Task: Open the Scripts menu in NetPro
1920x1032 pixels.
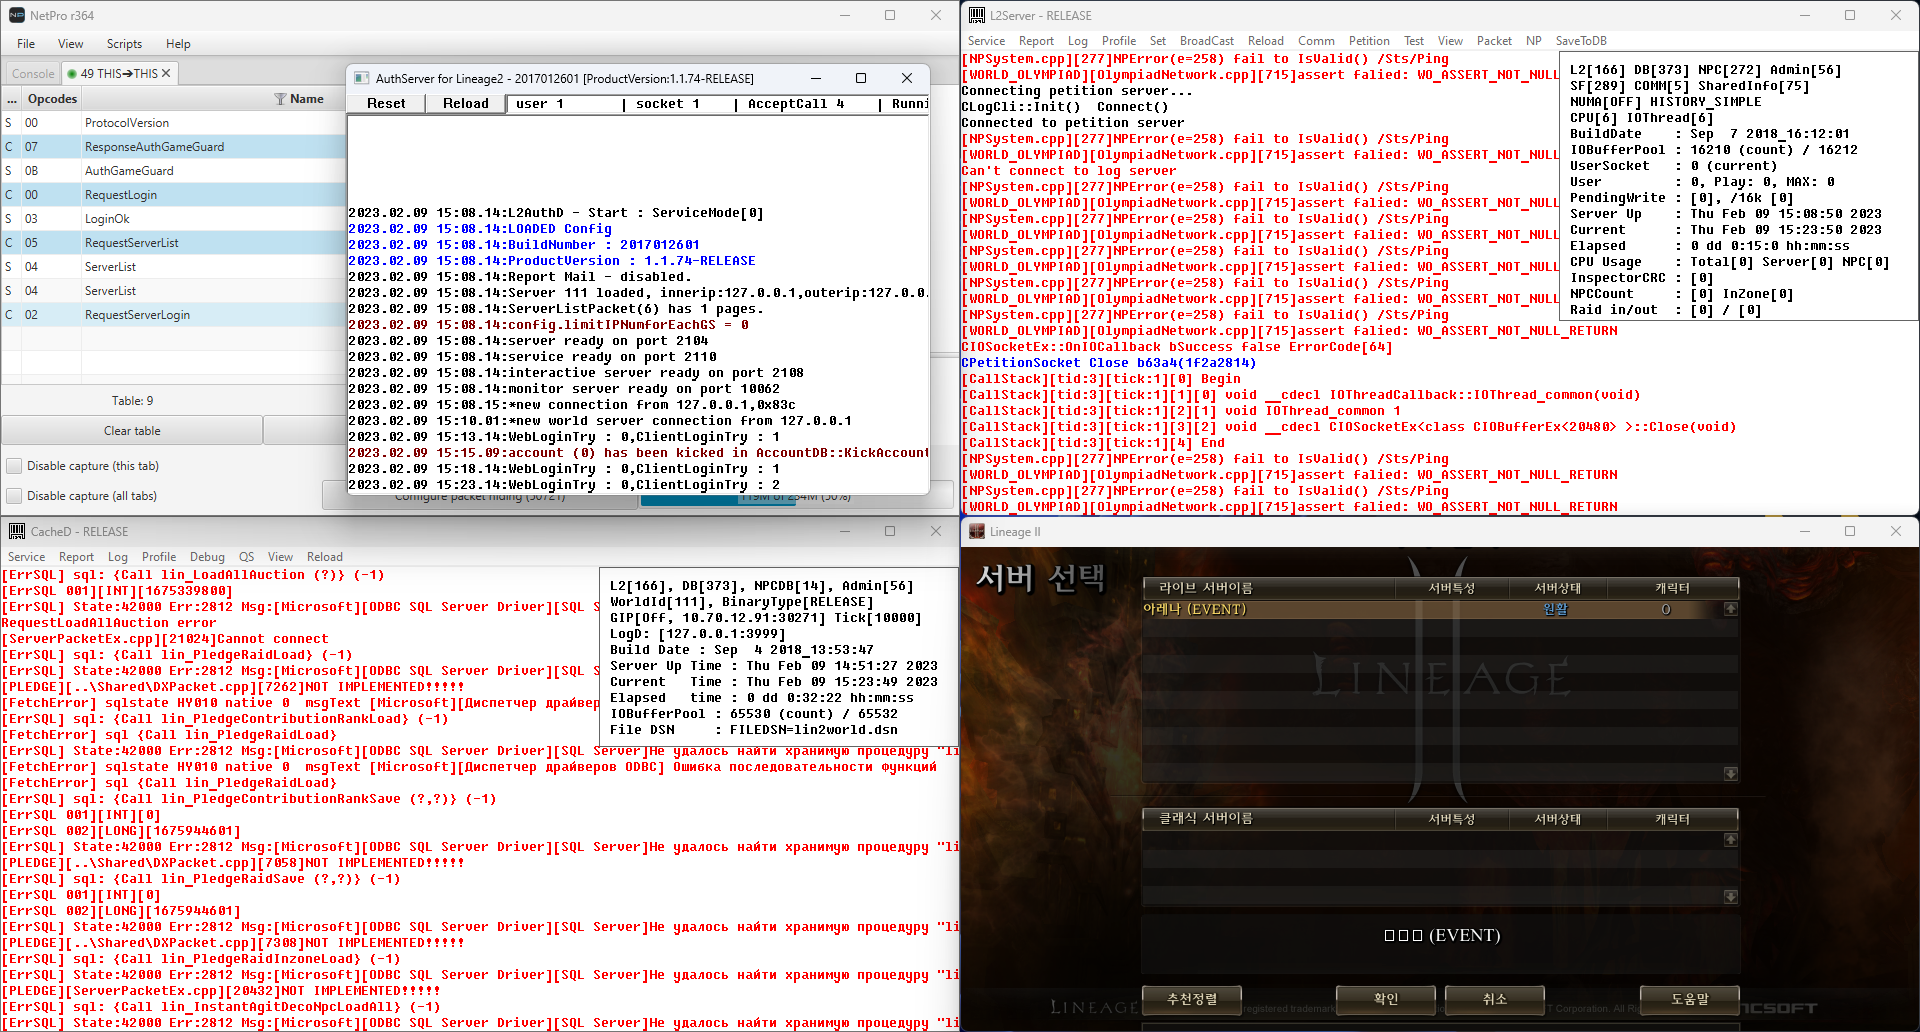Action: click(124, 44)
